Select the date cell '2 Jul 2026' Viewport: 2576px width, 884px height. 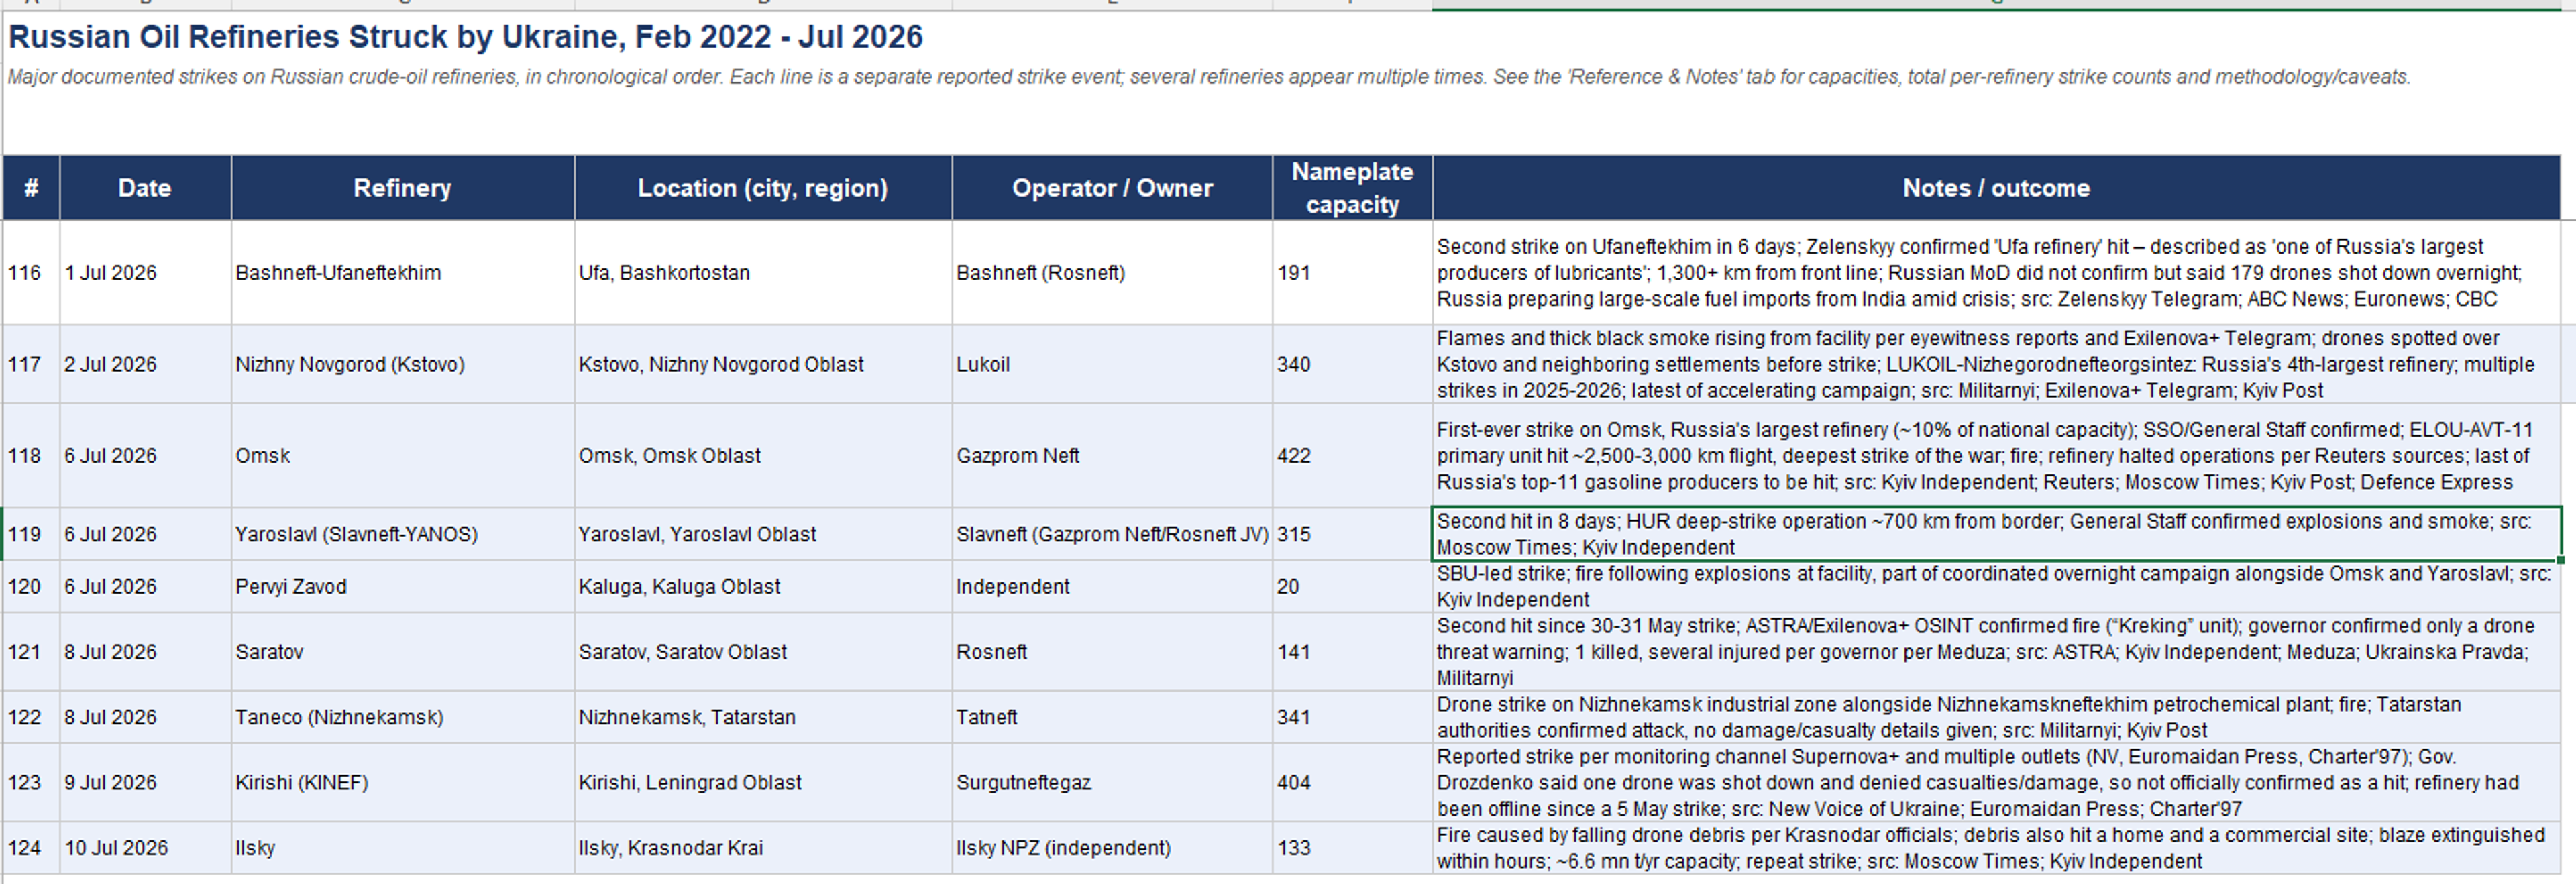point(145,364)
